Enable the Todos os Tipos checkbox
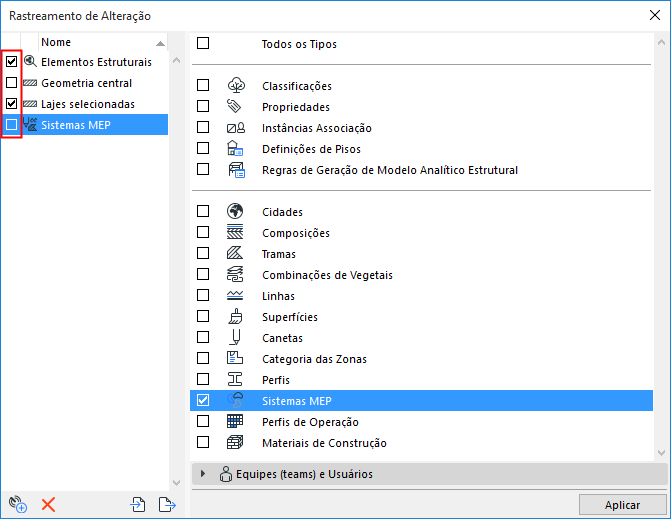Image resolution: width=671 pixels, height=519 pixels. point(203,44)
